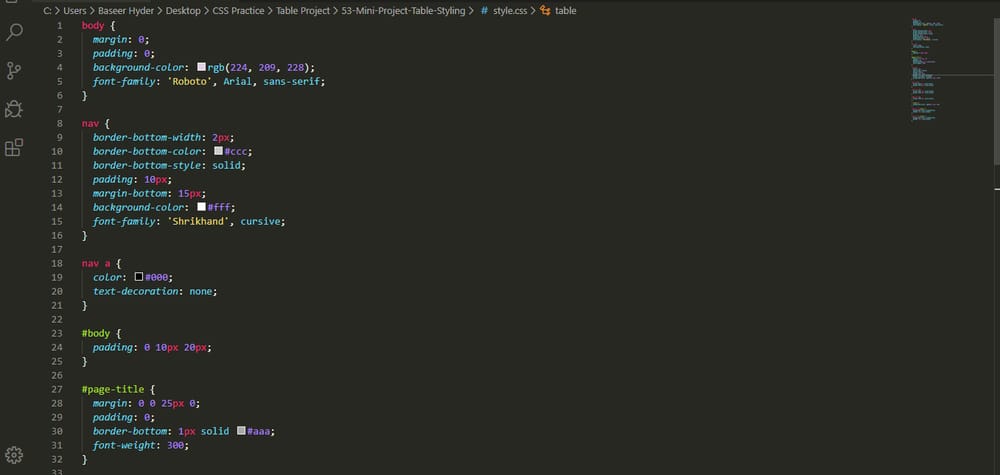This screenshot has width=1000, height=475.
Task: Open the Extensions view
Action: (x=14, y=147)
